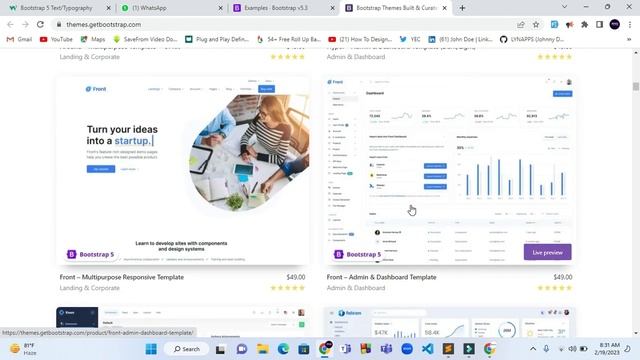Click the taskbar volume speaker icon
This screenshot has height=360, width=640.
click(x=573, y=349)
